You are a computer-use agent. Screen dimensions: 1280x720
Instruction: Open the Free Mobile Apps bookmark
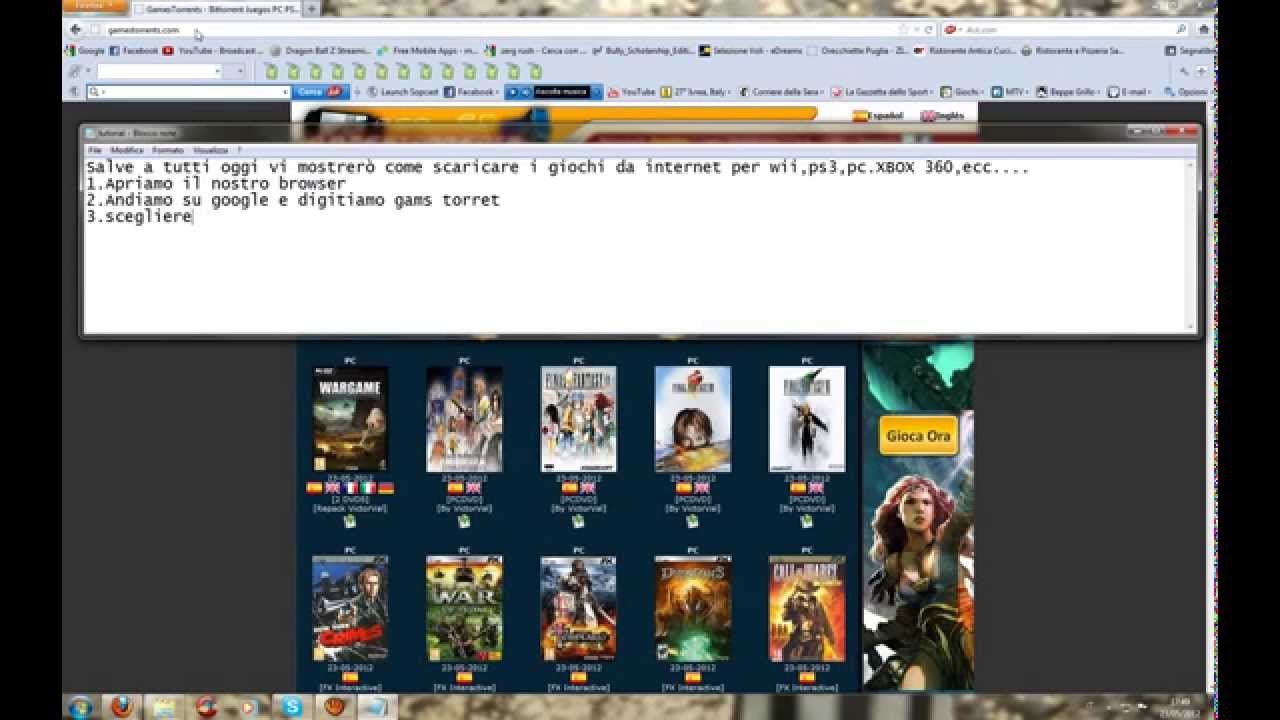tap(428, 50)
